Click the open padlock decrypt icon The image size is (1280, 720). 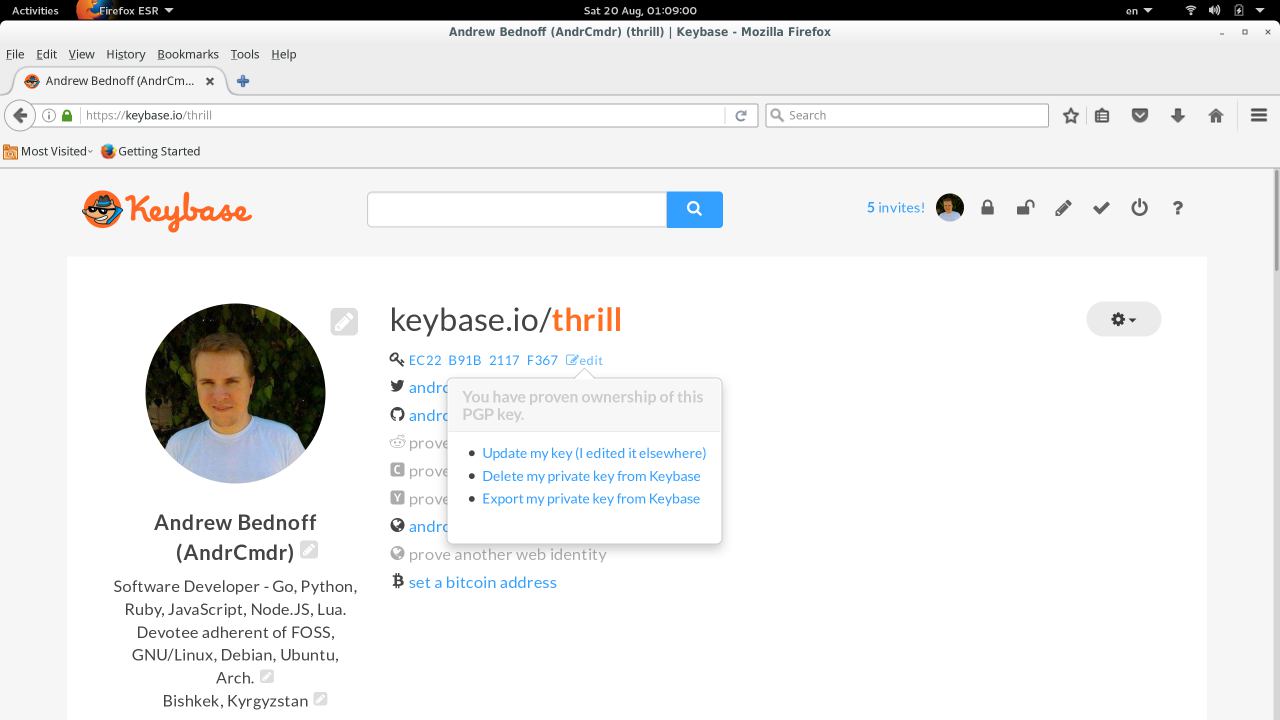point(1025,208)
